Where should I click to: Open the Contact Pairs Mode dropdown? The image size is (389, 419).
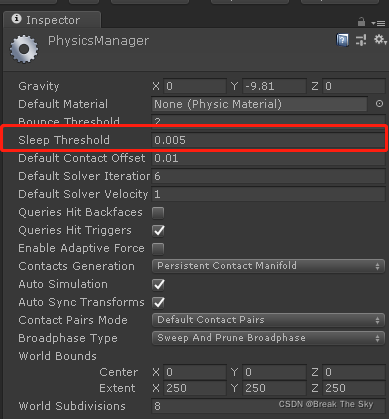pyautogui.click(x=268, y=320)
